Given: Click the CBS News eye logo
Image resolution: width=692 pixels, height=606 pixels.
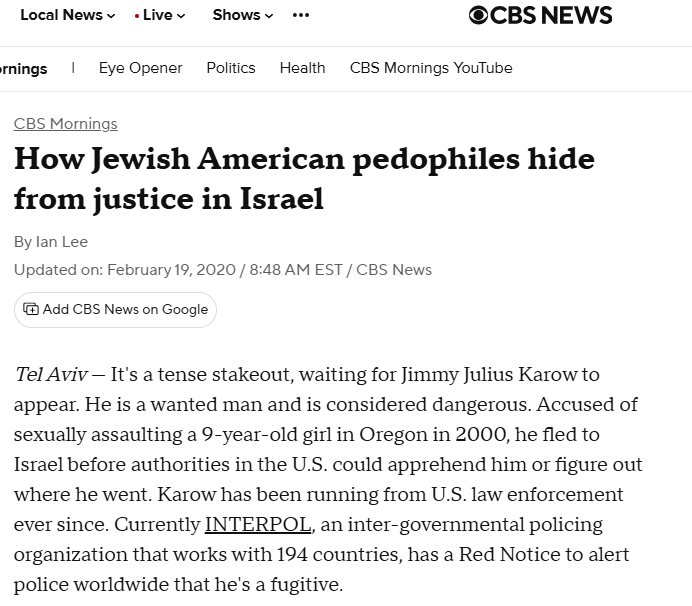Looking at the screenshot, I should tap(479, 15).
